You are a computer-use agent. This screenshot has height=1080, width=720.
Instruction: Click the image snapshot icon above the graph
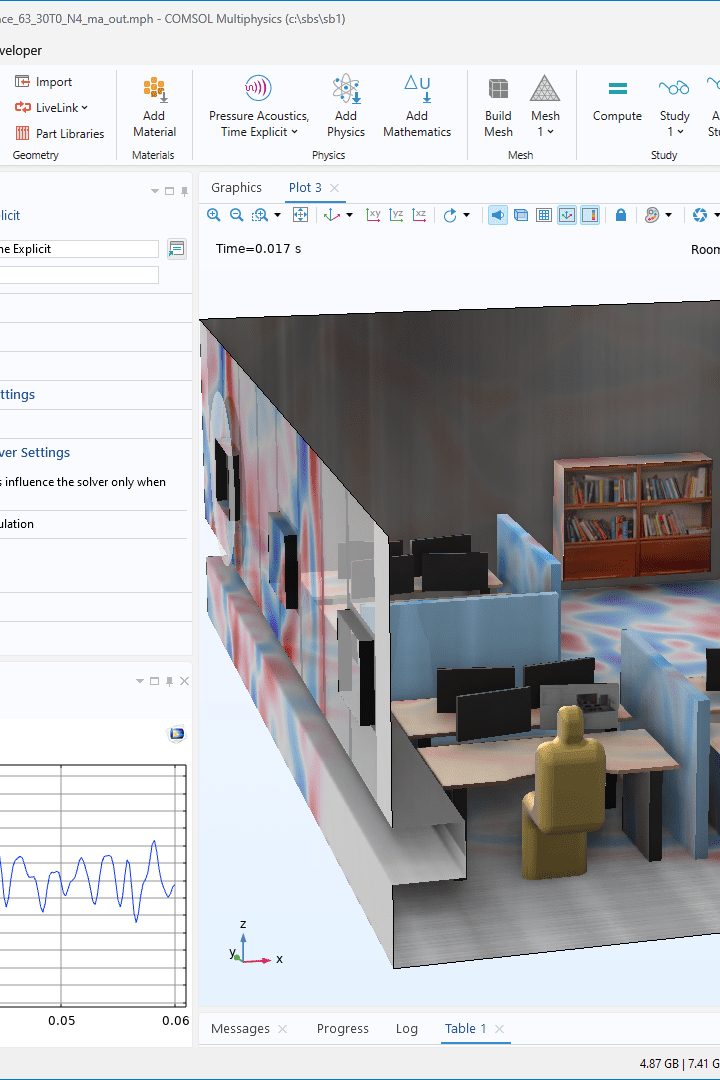tap(176, 734)
